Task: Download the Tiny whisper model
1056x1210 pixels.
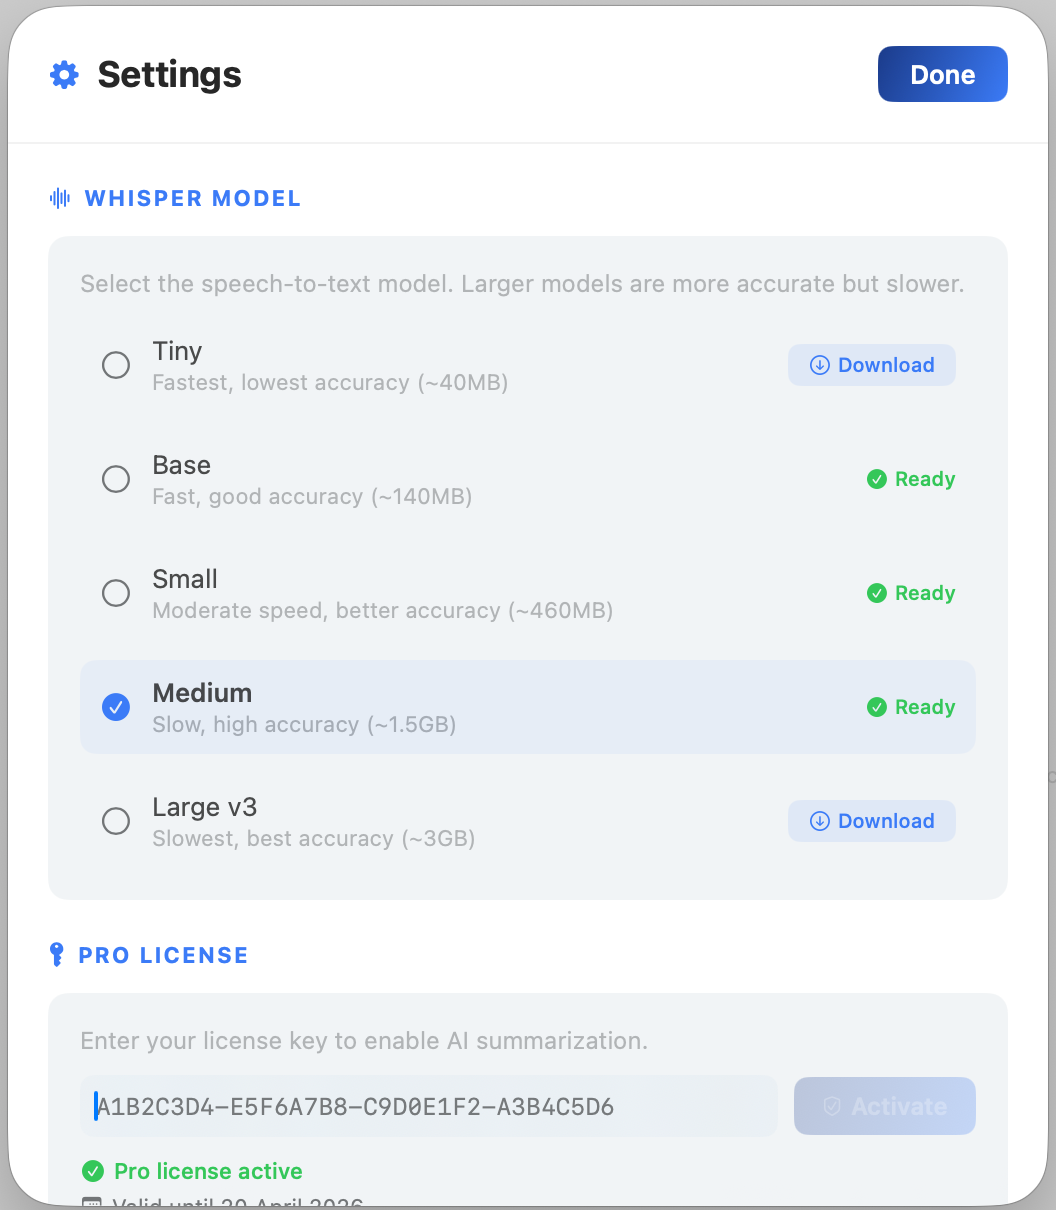Action: click(872, 365)
